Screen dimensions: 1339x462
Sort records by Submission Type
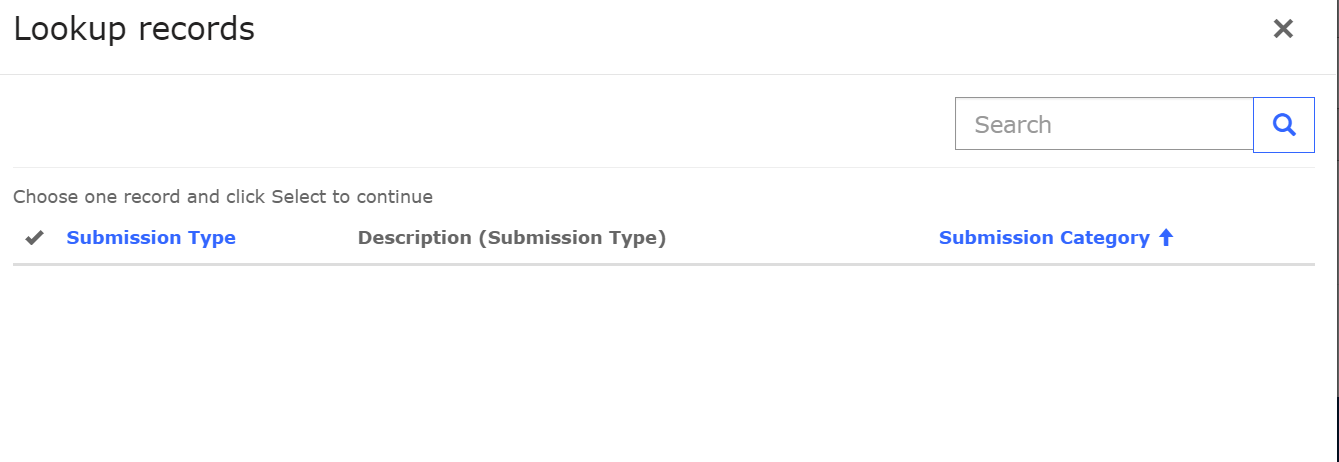click(151, 238)
